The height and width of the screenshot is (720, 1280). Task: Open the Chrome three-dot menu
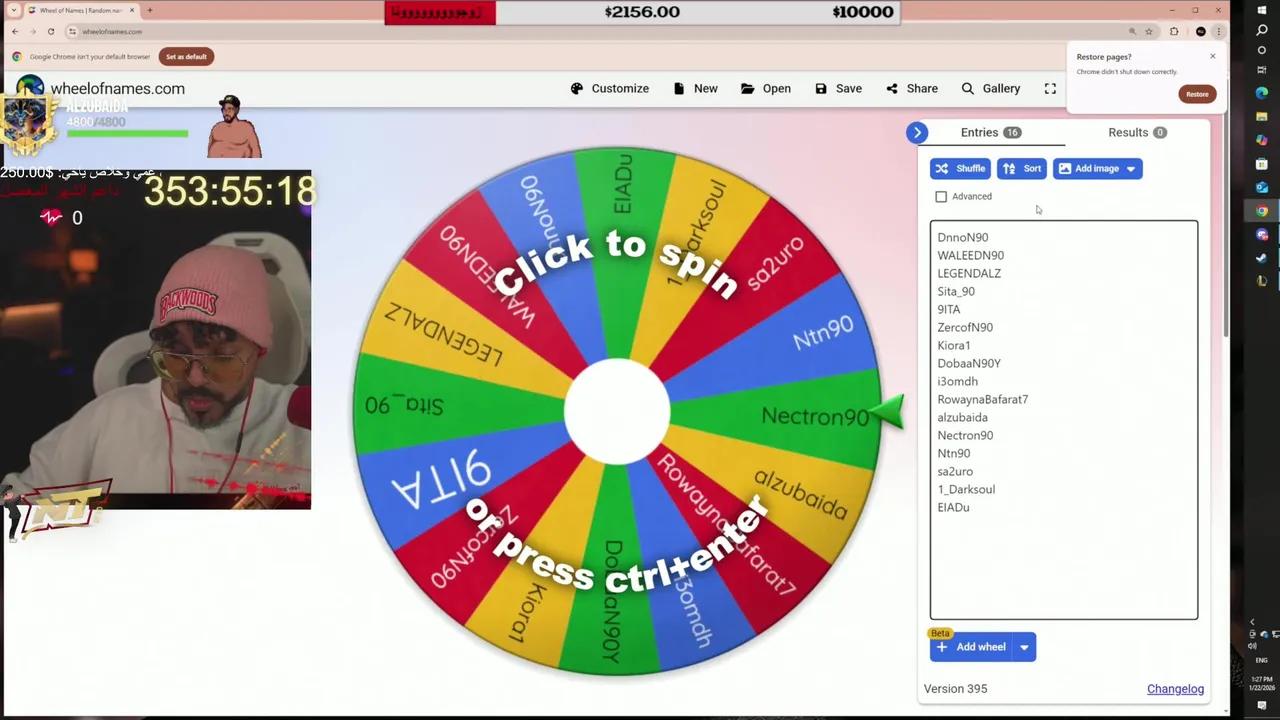pyautogui.click(x=1218, y=32)
